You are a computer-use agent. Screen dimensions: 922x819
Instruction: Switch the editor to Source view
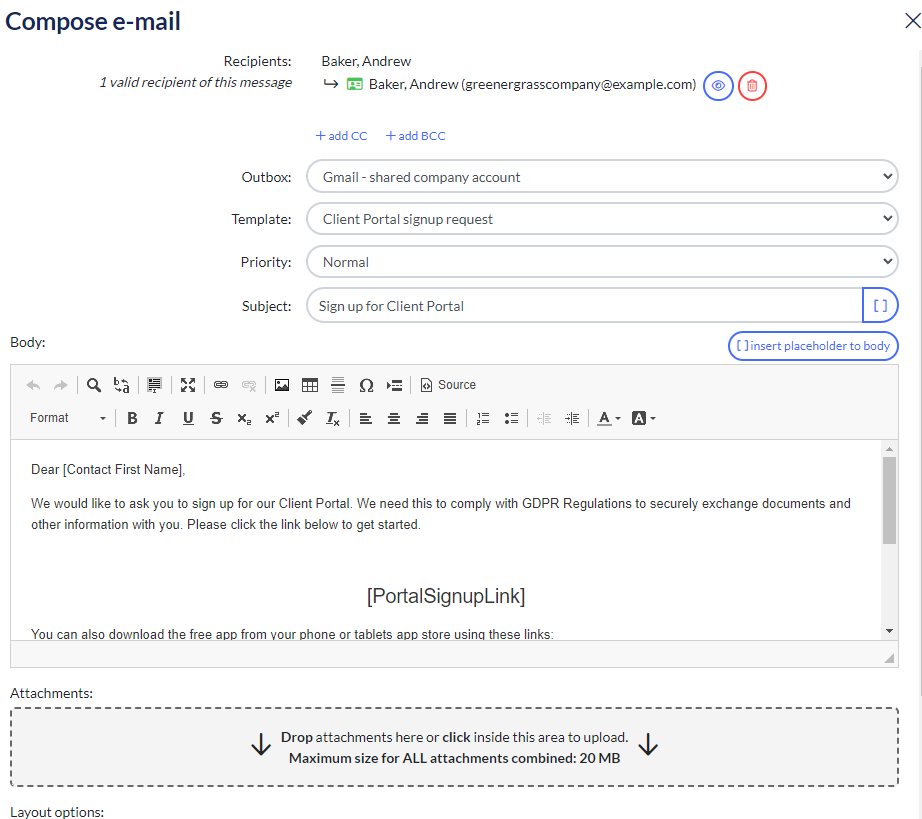pos(447,385)
